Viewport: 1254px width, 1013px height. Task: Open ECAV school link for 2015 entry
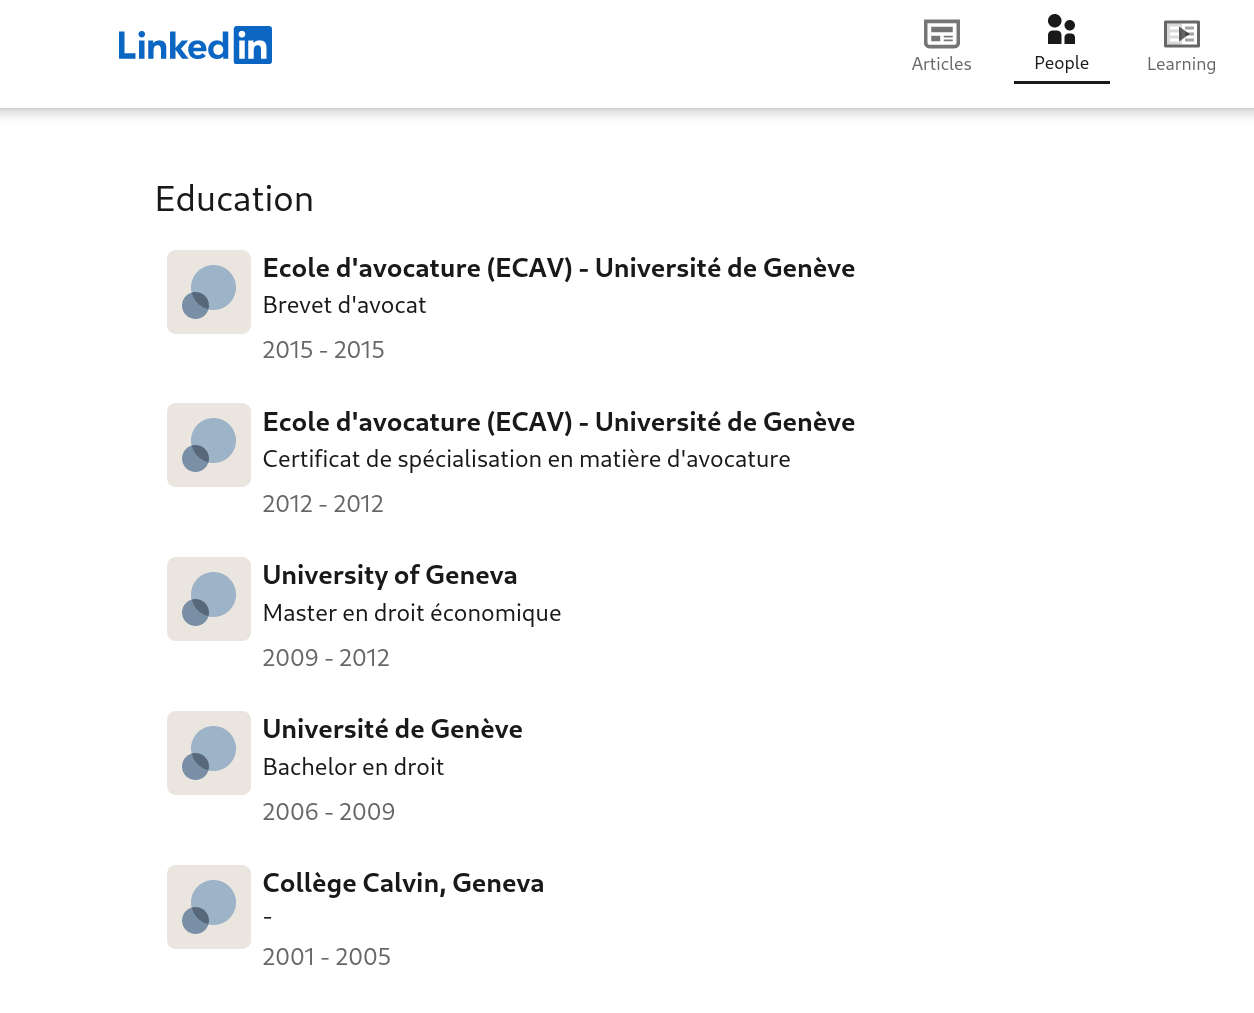point(558,268)
